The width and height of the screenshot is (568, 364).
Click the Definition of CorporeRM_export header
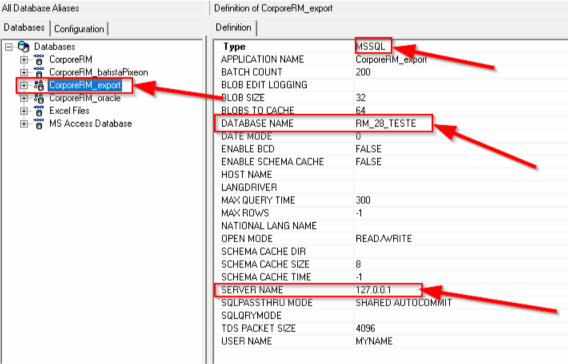pos(273,8)
